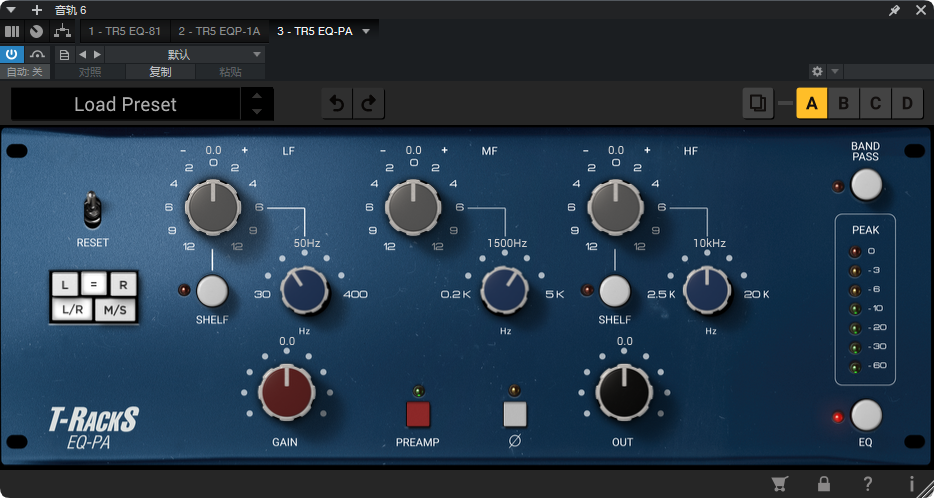Click the HF gain knob
This screenshot has width=934, height=498.
[x=615, y=207]
